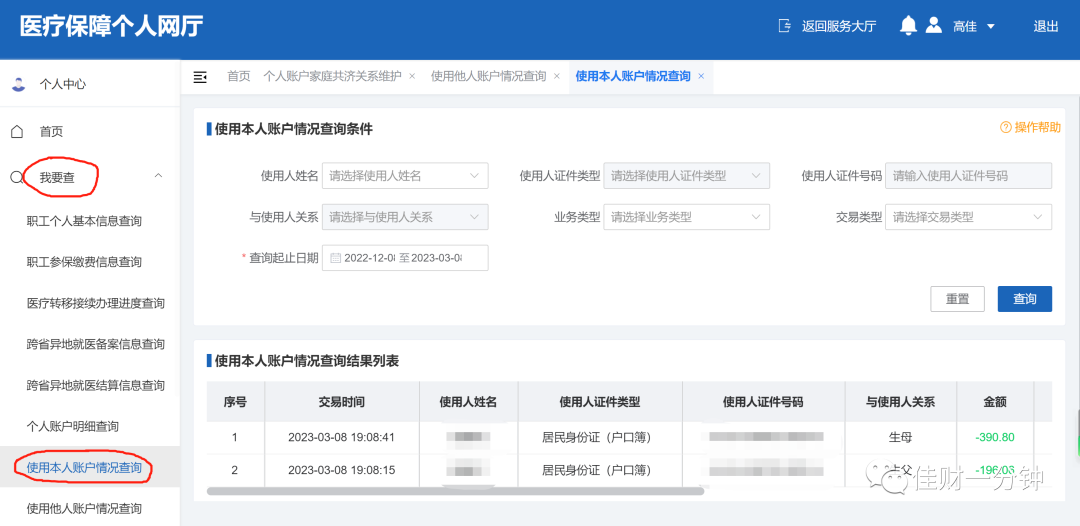Image resolution: width=1080 pixels, height=526 pixels.
Task: Click the 医疗保障个人网厅 site title
Action: pos(112,26)
